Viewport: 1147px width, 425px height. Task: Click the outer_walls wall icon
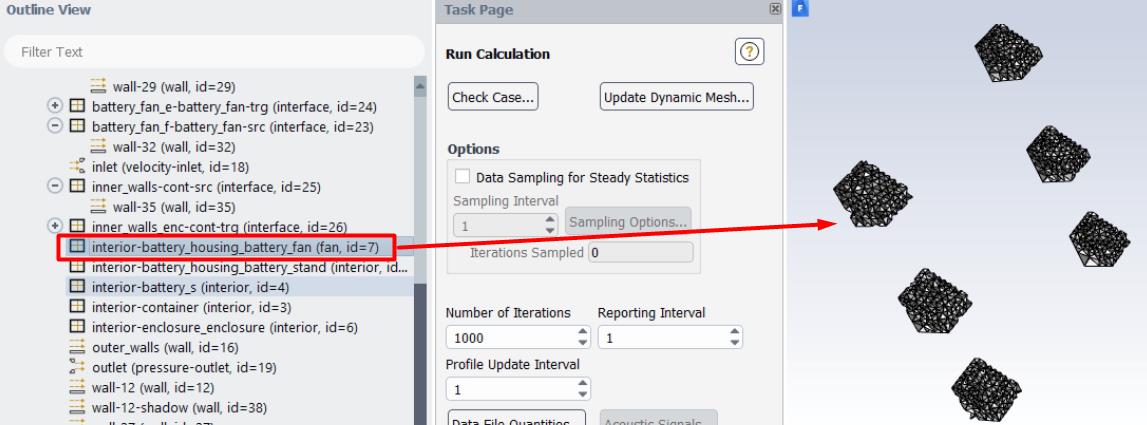[77, 347]
